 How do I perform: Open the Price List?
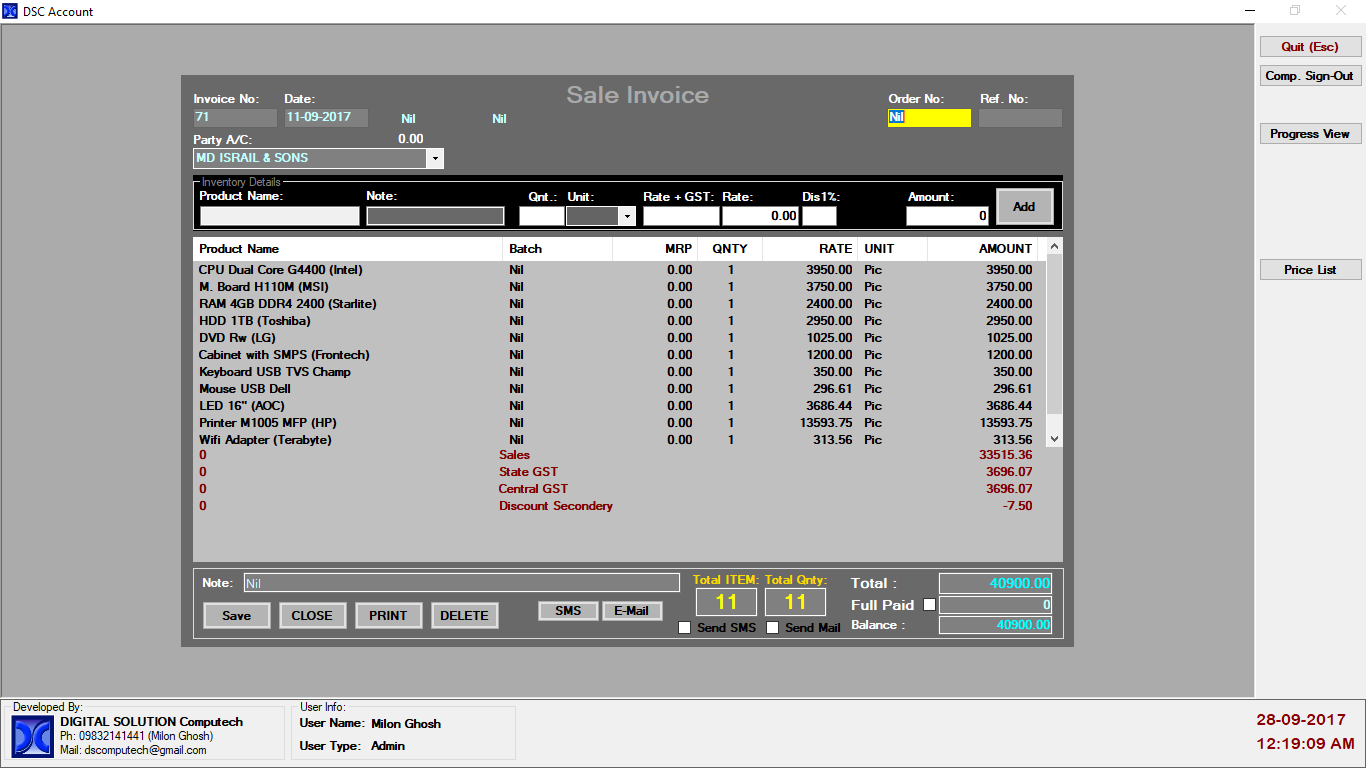[x=1310, y=270]
